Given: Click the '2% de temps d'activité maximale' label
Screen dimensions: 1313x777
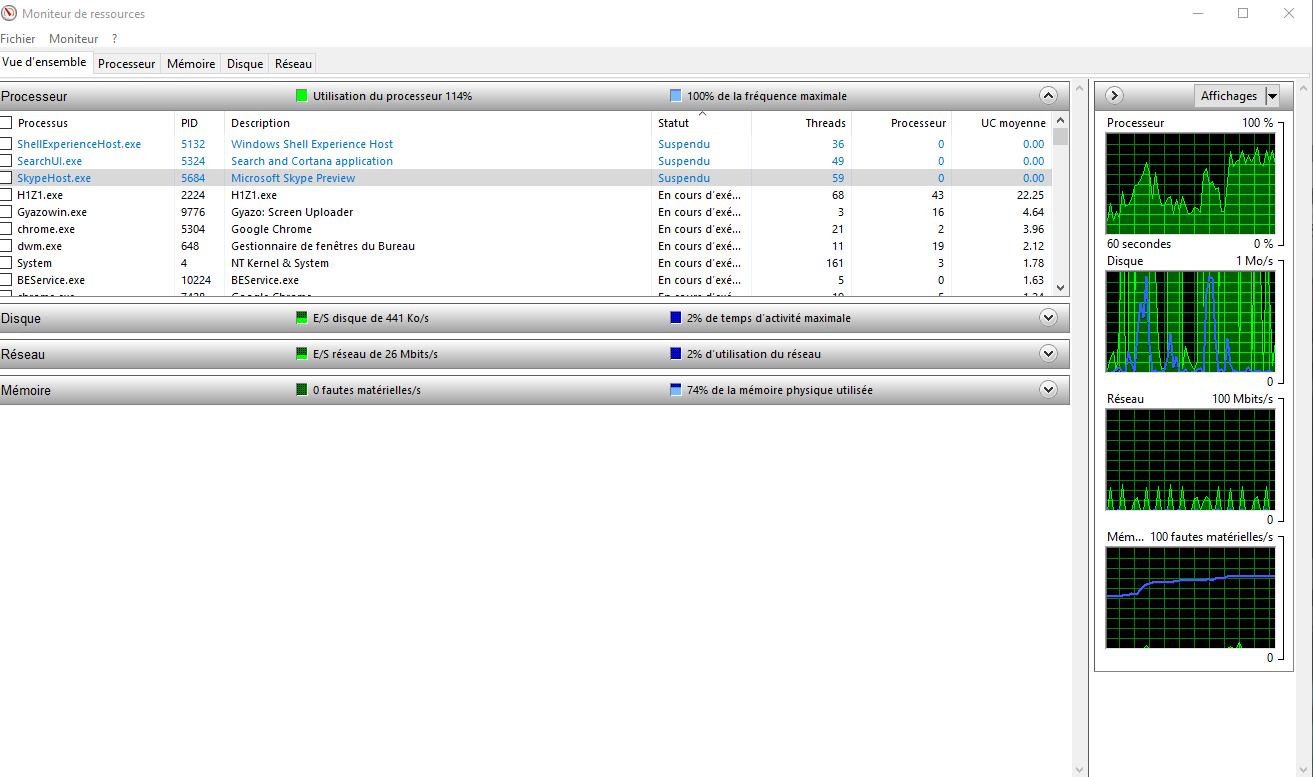Looking at the screenshot, I should (769, 318).
